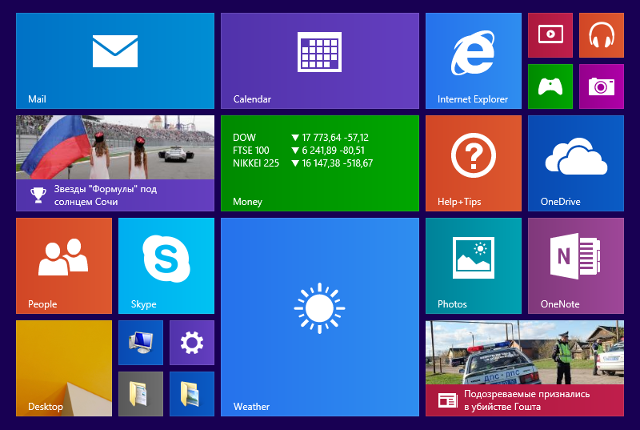The width and height of the screenshot is (640, 430).
Task: Open the Games tile with controller icon
Action: pos(550,86)
